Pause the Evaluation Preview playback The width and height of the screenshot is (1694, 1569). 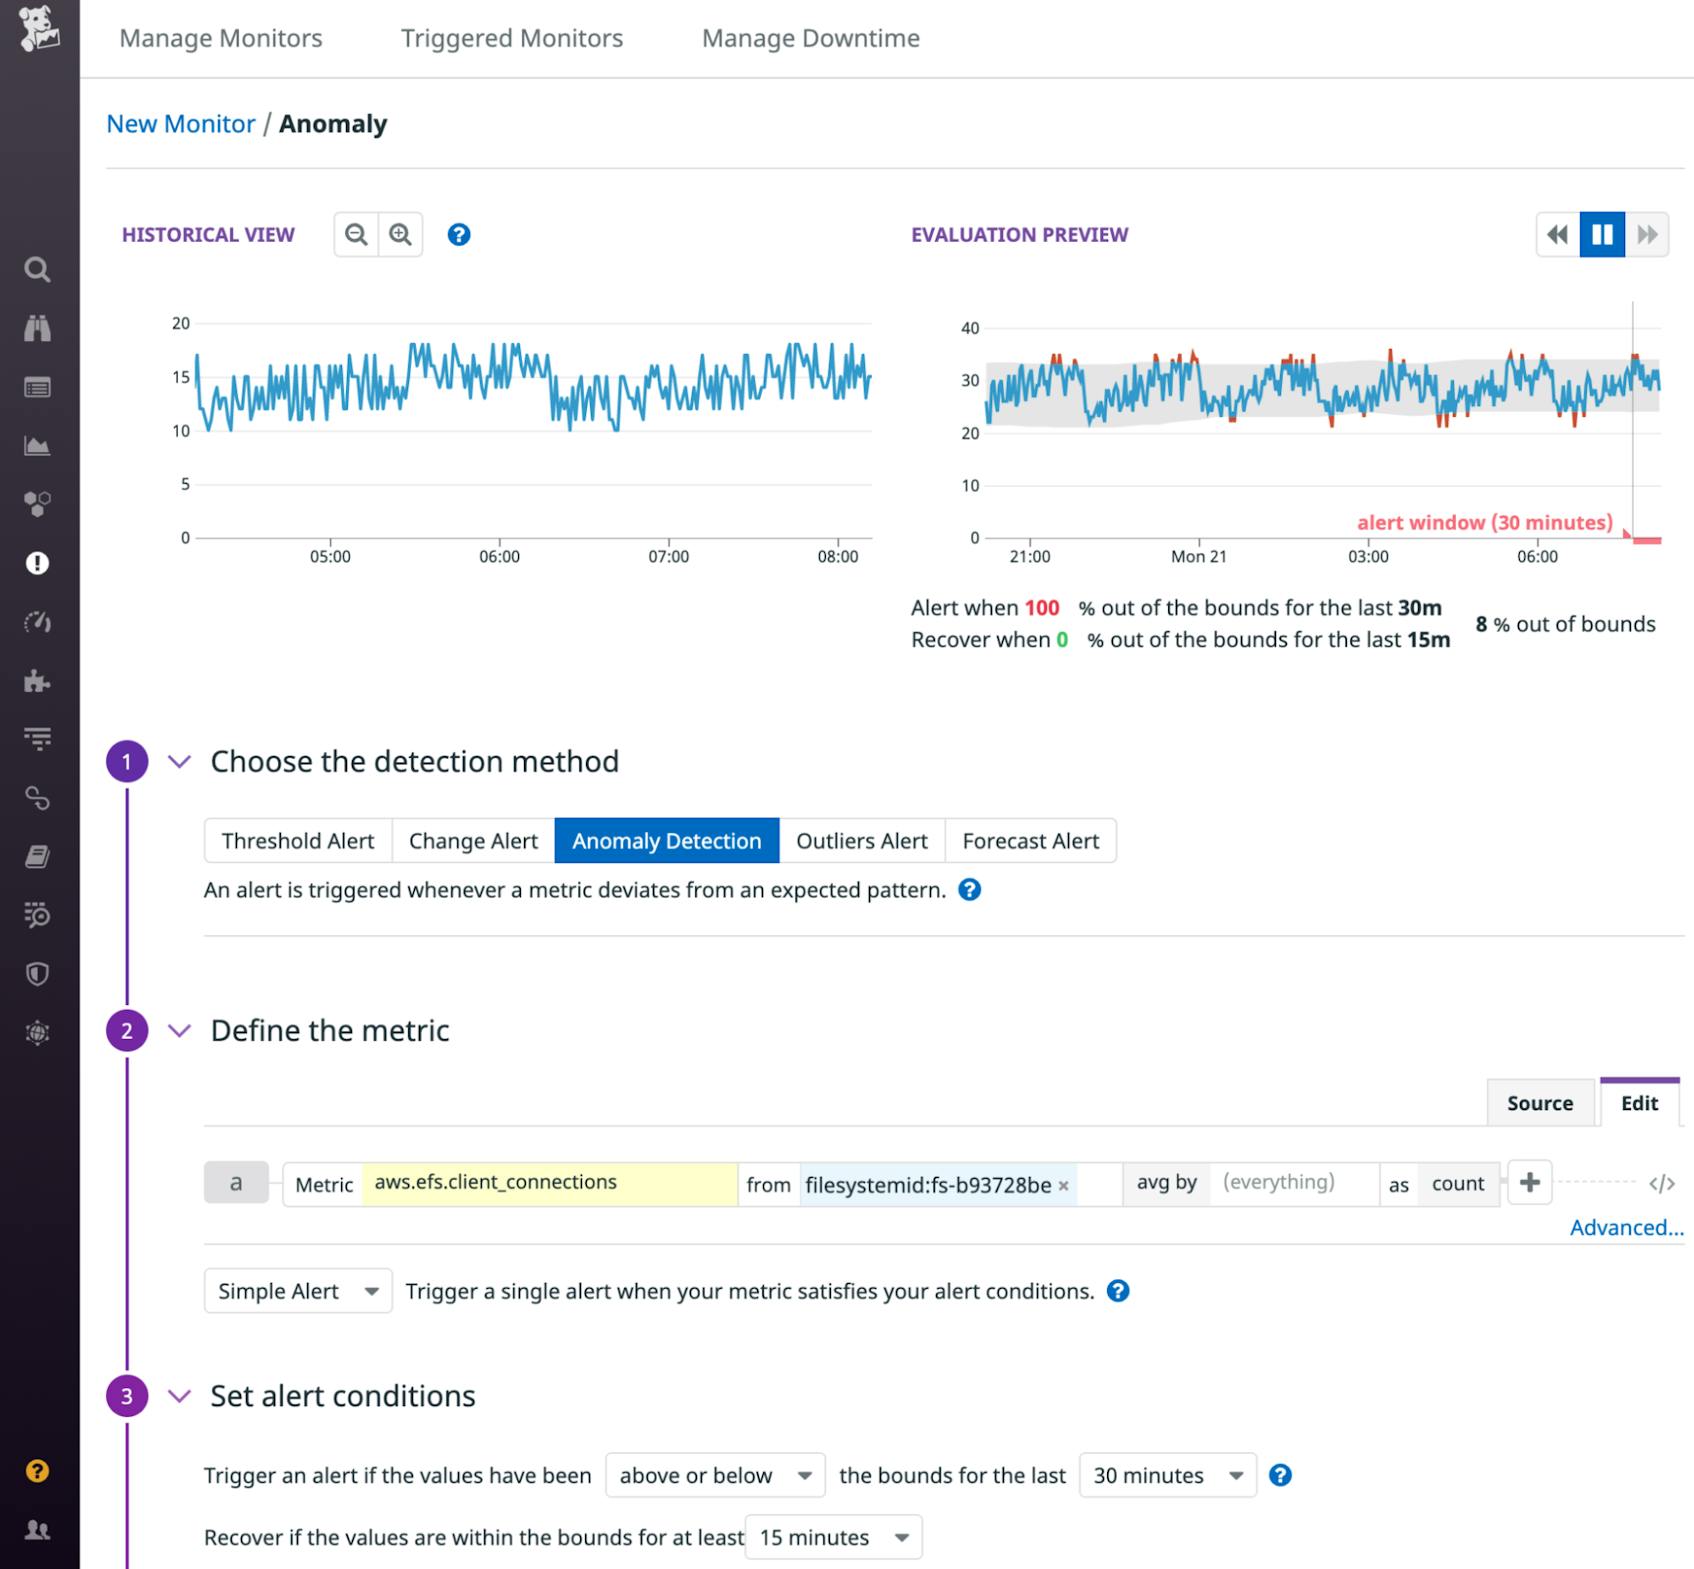(1601, 235)
